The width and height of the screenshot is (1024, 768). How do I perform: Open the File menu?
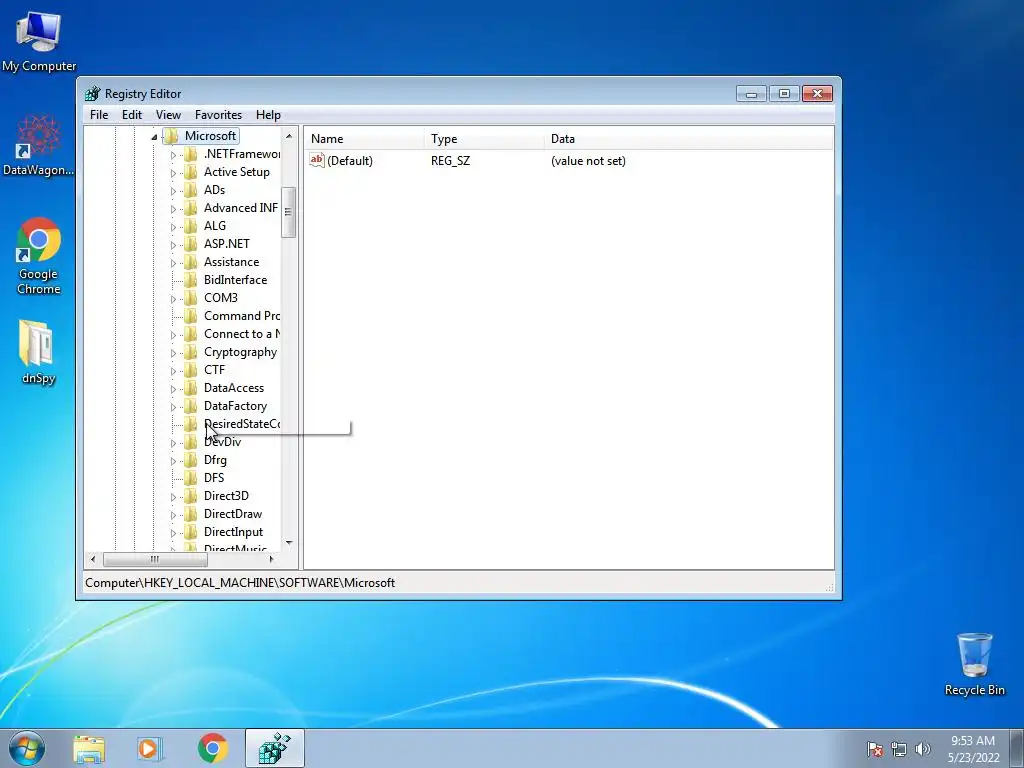click(x=99, y=115)
